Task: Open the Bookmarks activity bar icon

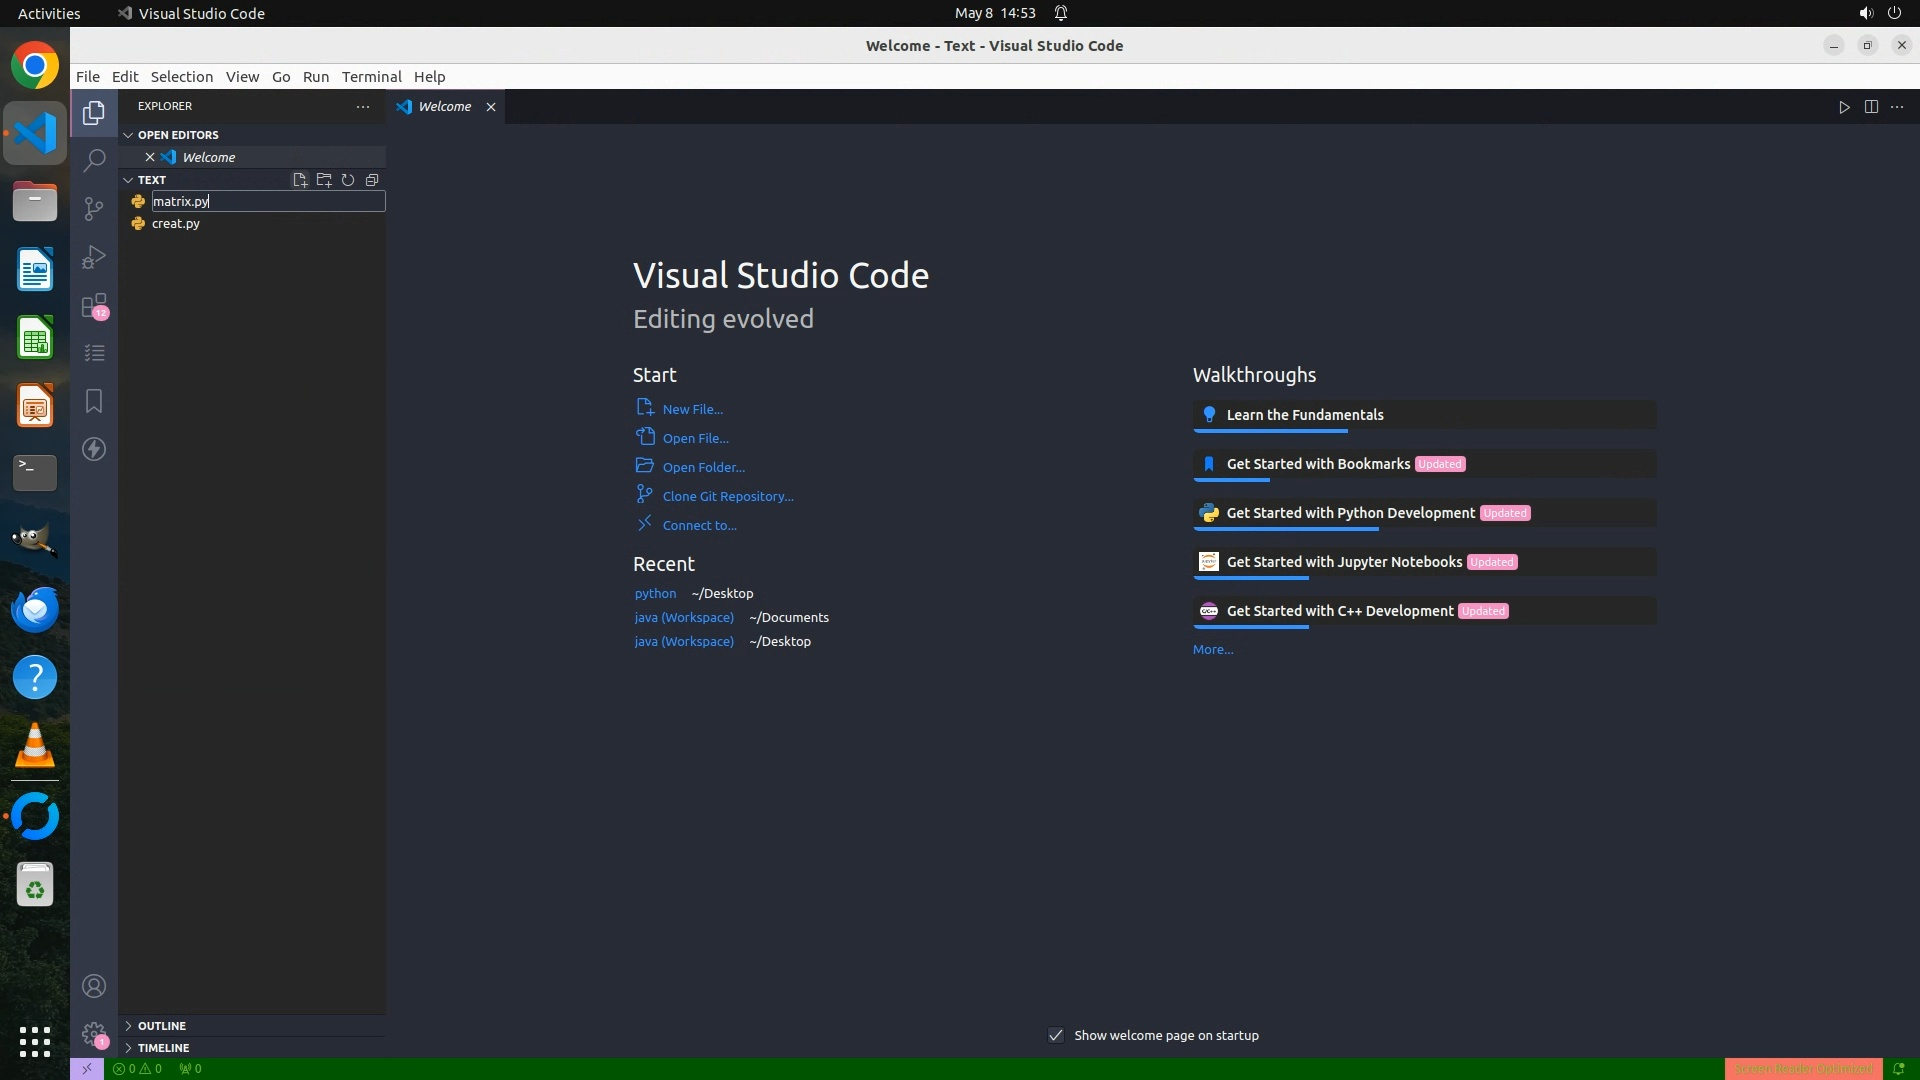Action: 94,401
